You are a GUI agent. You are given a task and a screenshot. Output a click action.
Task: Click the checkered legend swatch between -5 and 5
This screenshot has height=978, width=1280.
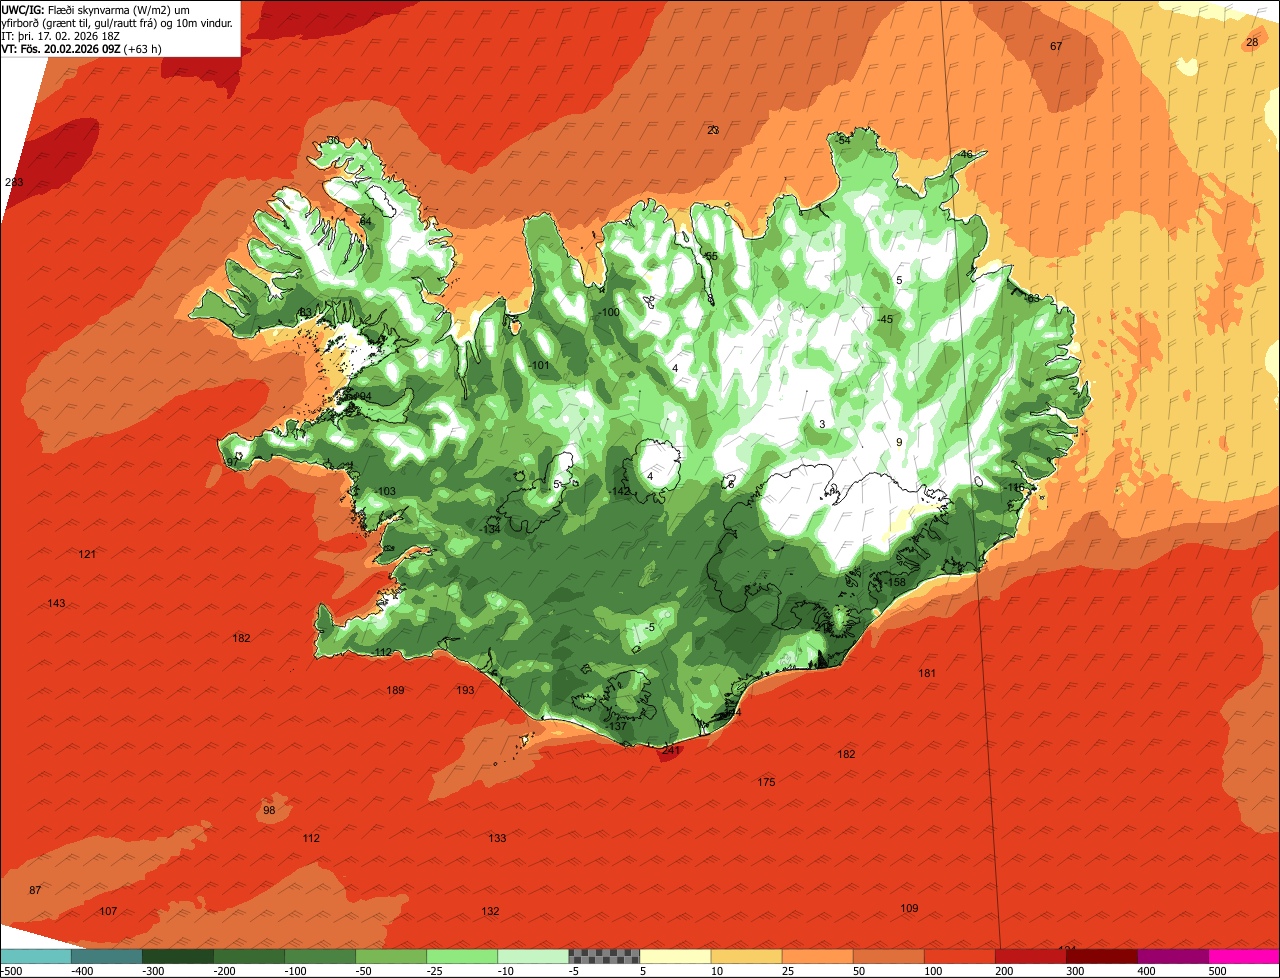[604, 956]
